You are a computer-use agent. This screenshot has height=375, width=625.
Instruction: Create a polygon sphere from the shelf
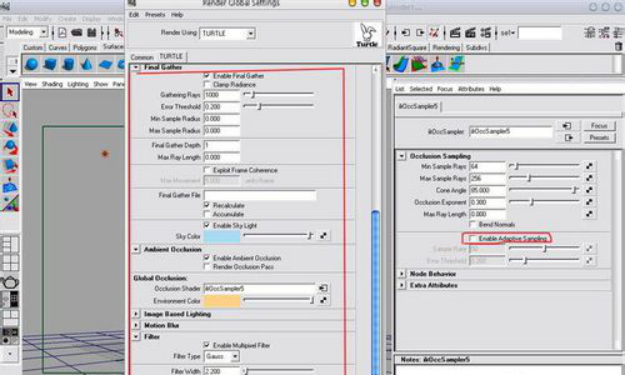[x=31, y=64]
